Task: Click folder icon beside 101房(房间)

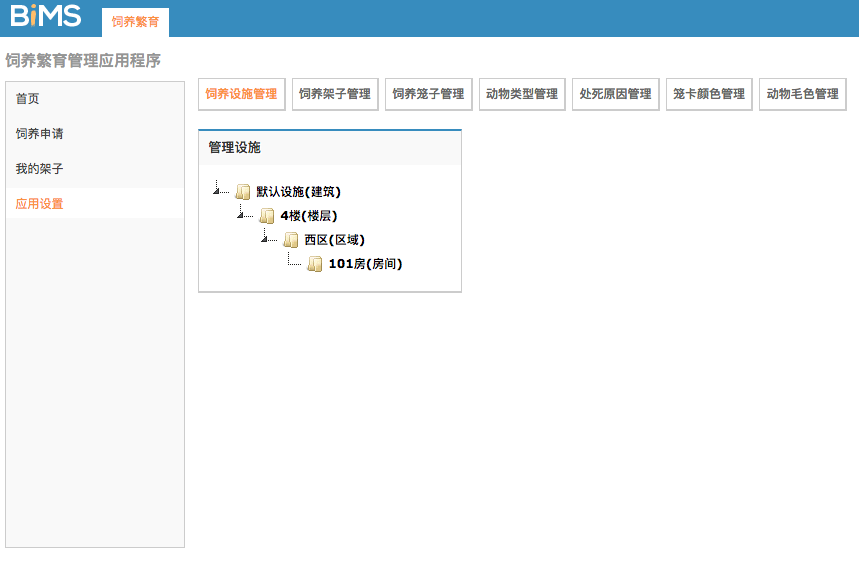Action: pyautogui.click(x=315, y=264)
